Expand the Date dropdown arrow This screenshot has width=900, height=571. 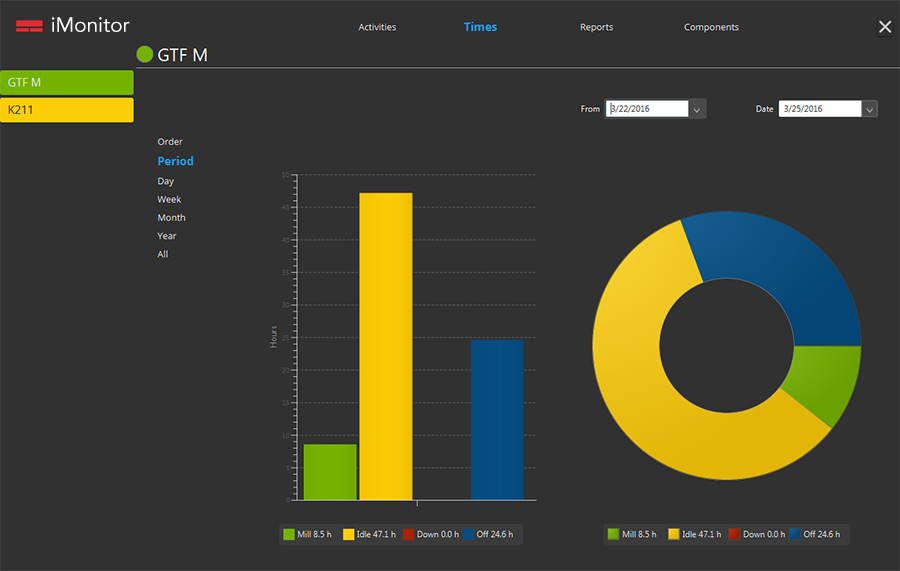869,109
